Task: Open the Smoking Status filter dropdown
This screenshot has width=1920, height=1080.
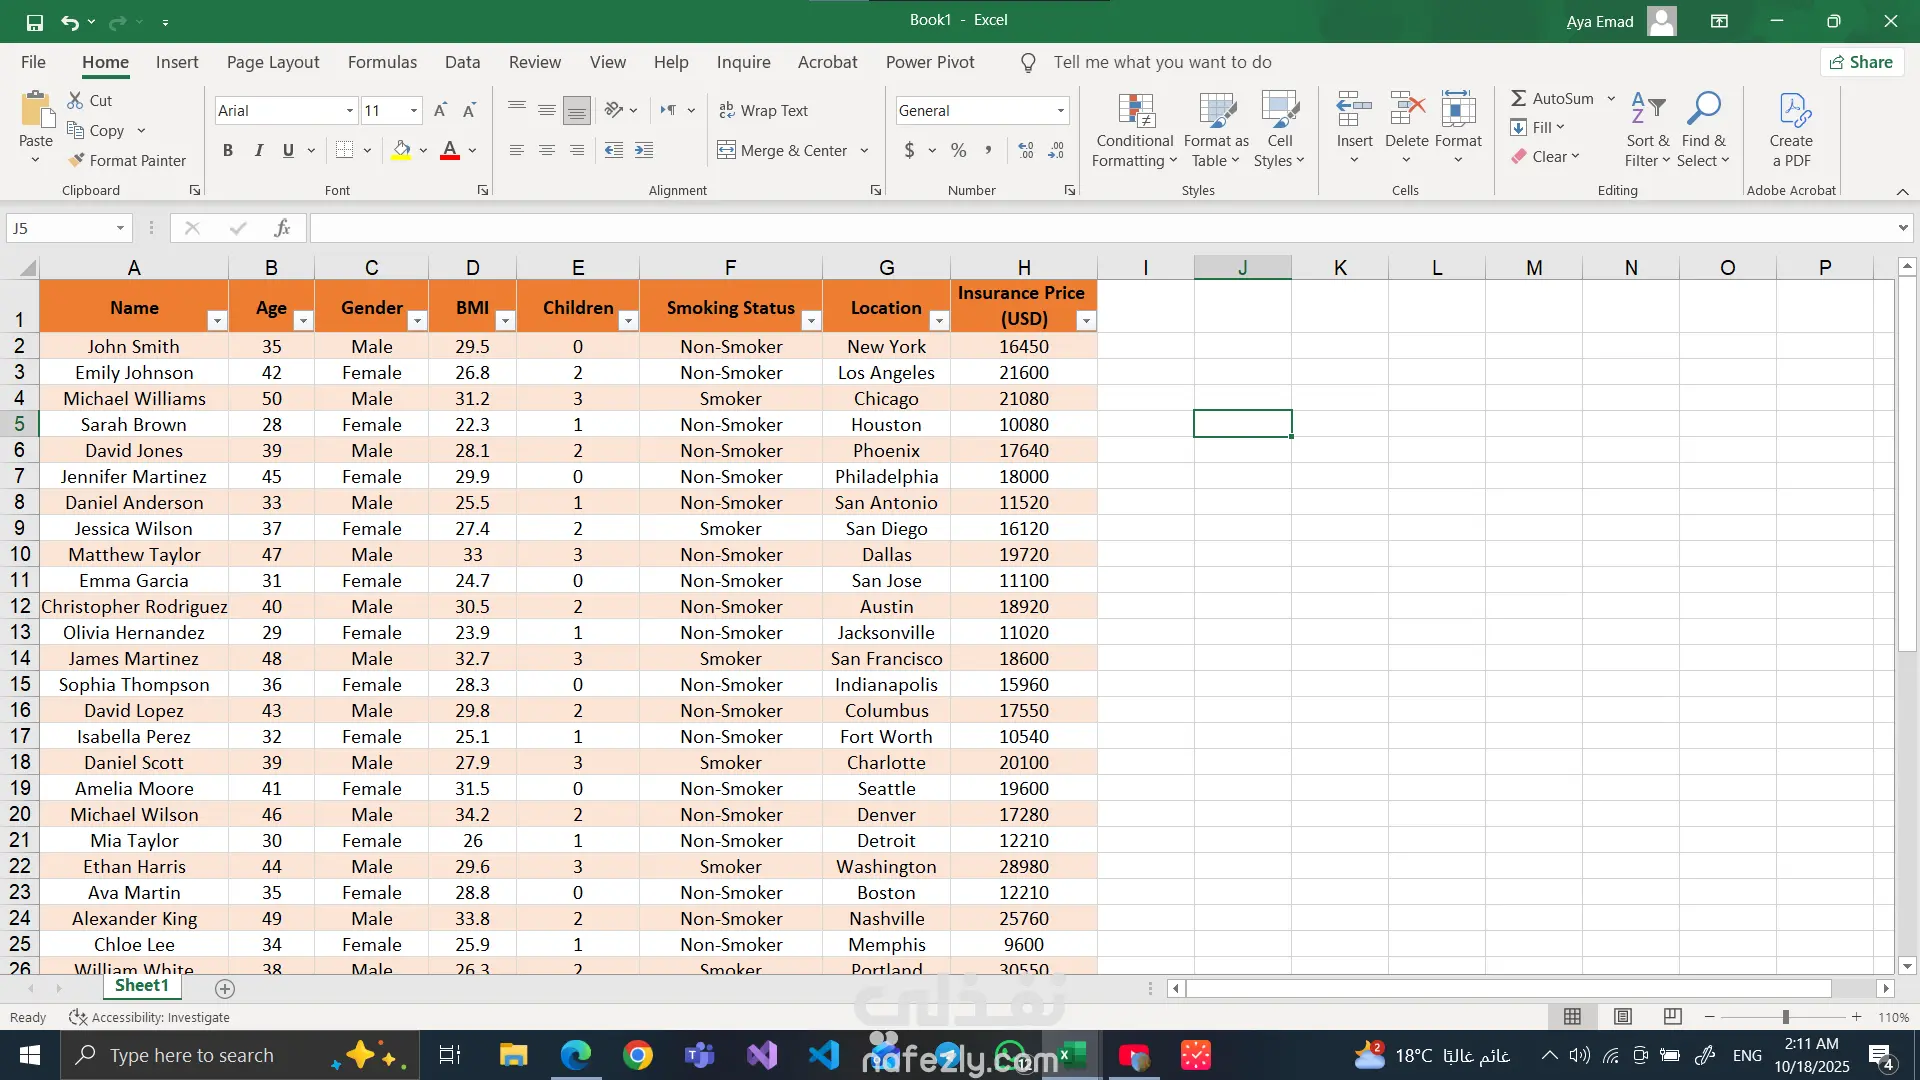Action: 811,320
